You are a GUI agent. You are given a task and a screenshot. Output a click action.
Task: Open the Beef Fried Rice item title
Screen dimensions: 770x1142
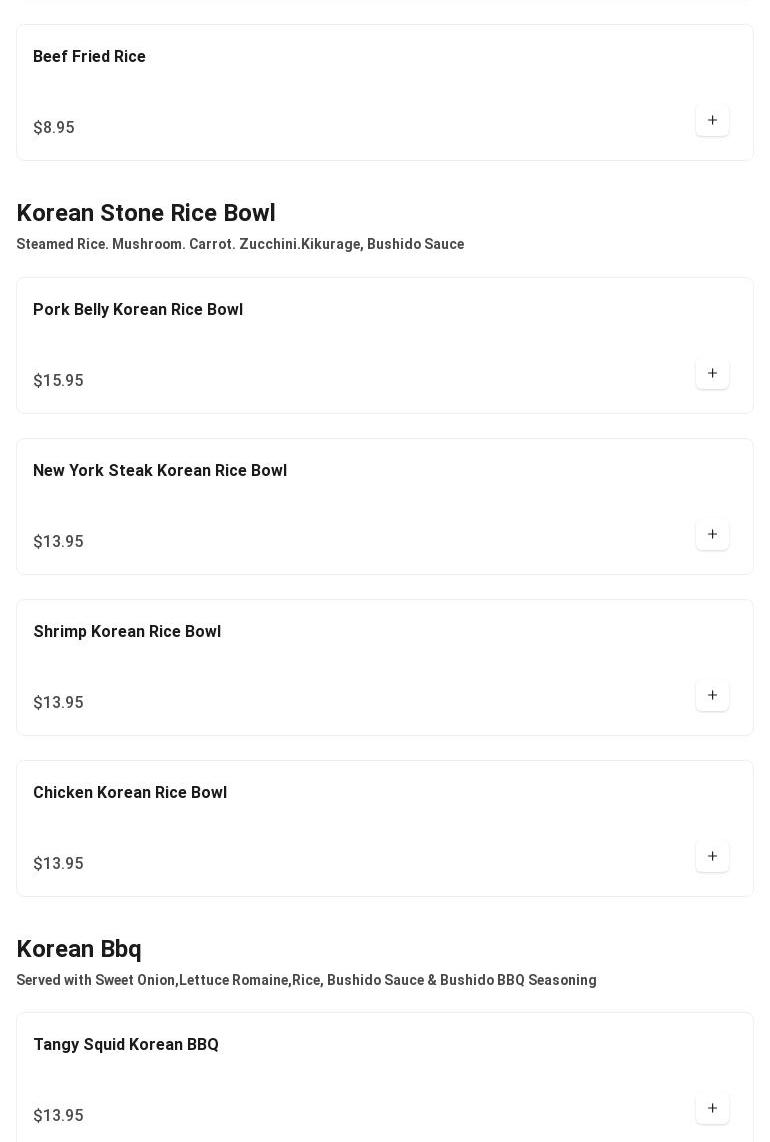[89, 57]
